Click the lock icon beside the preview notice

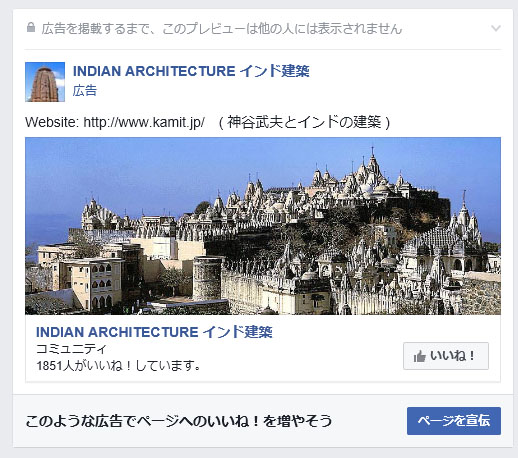[31, 27]
